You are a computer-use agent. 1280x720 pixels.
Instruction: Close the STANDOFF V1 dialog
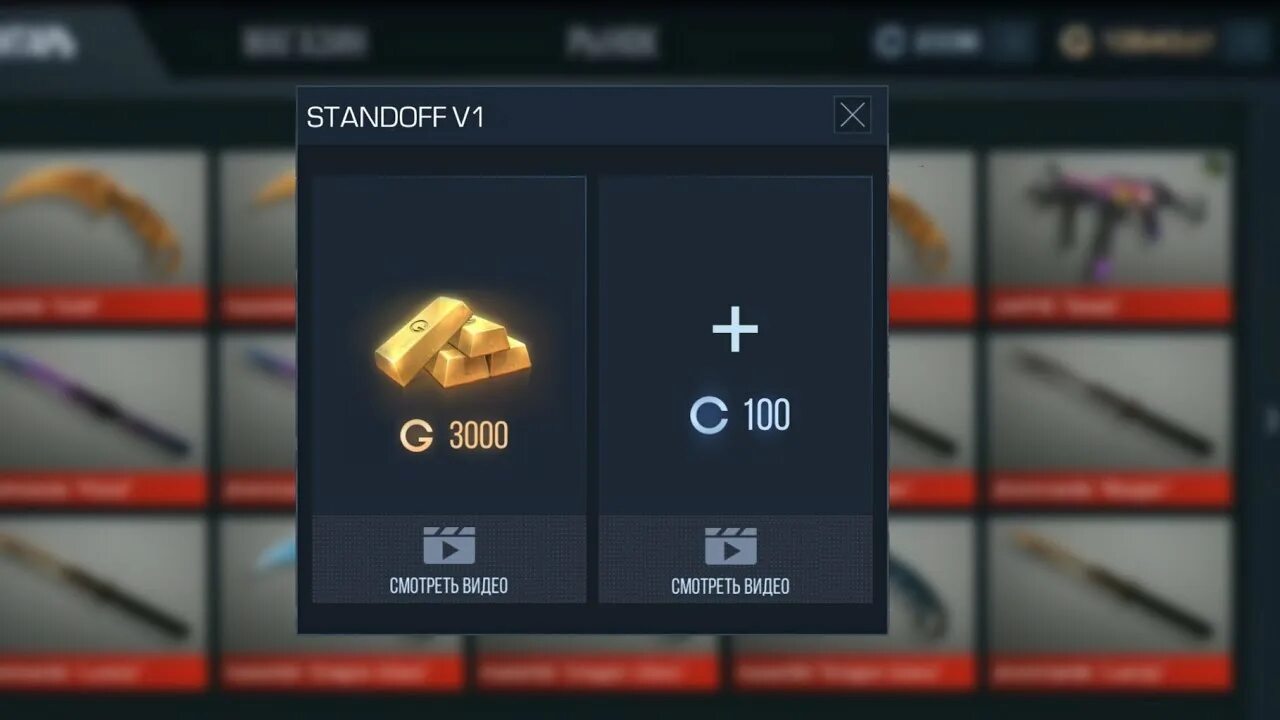pos(852,116)
